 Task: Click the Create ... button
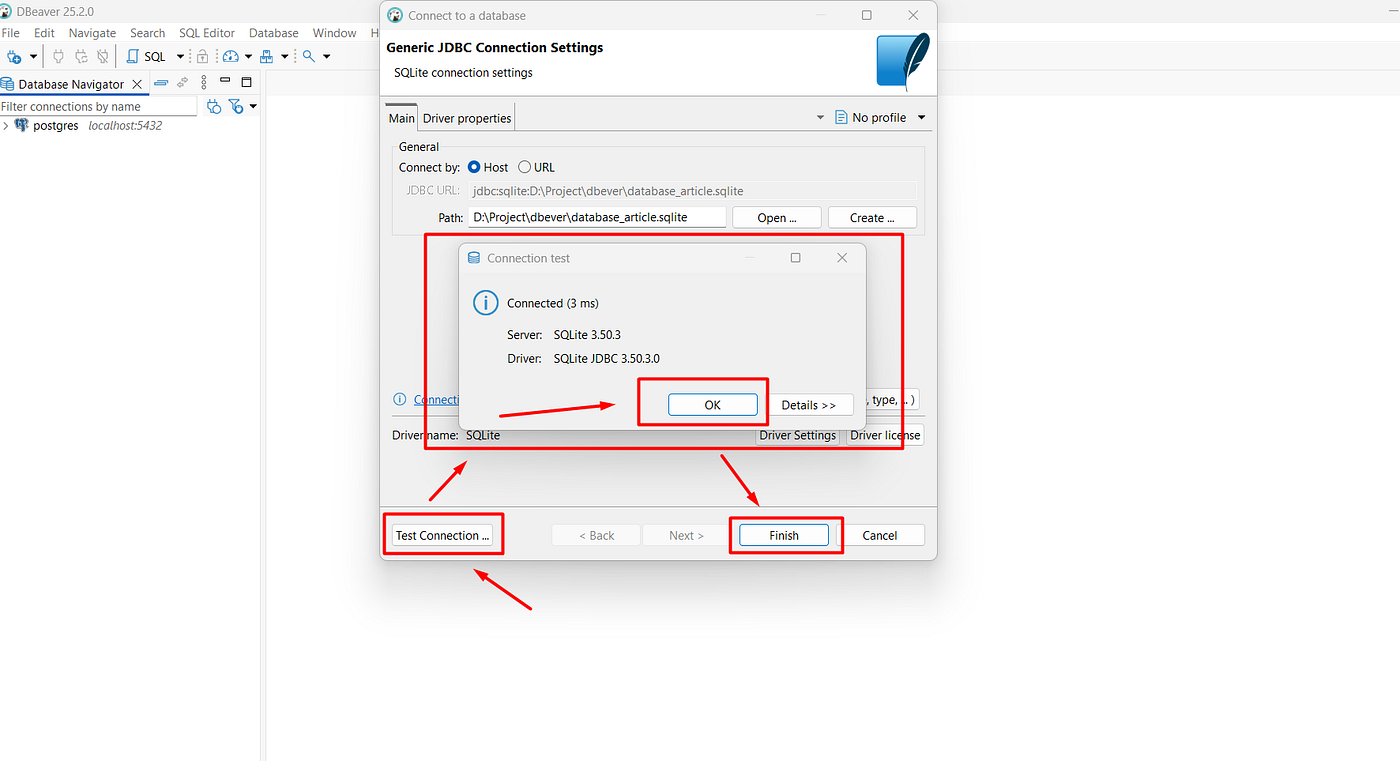[872, 217]
